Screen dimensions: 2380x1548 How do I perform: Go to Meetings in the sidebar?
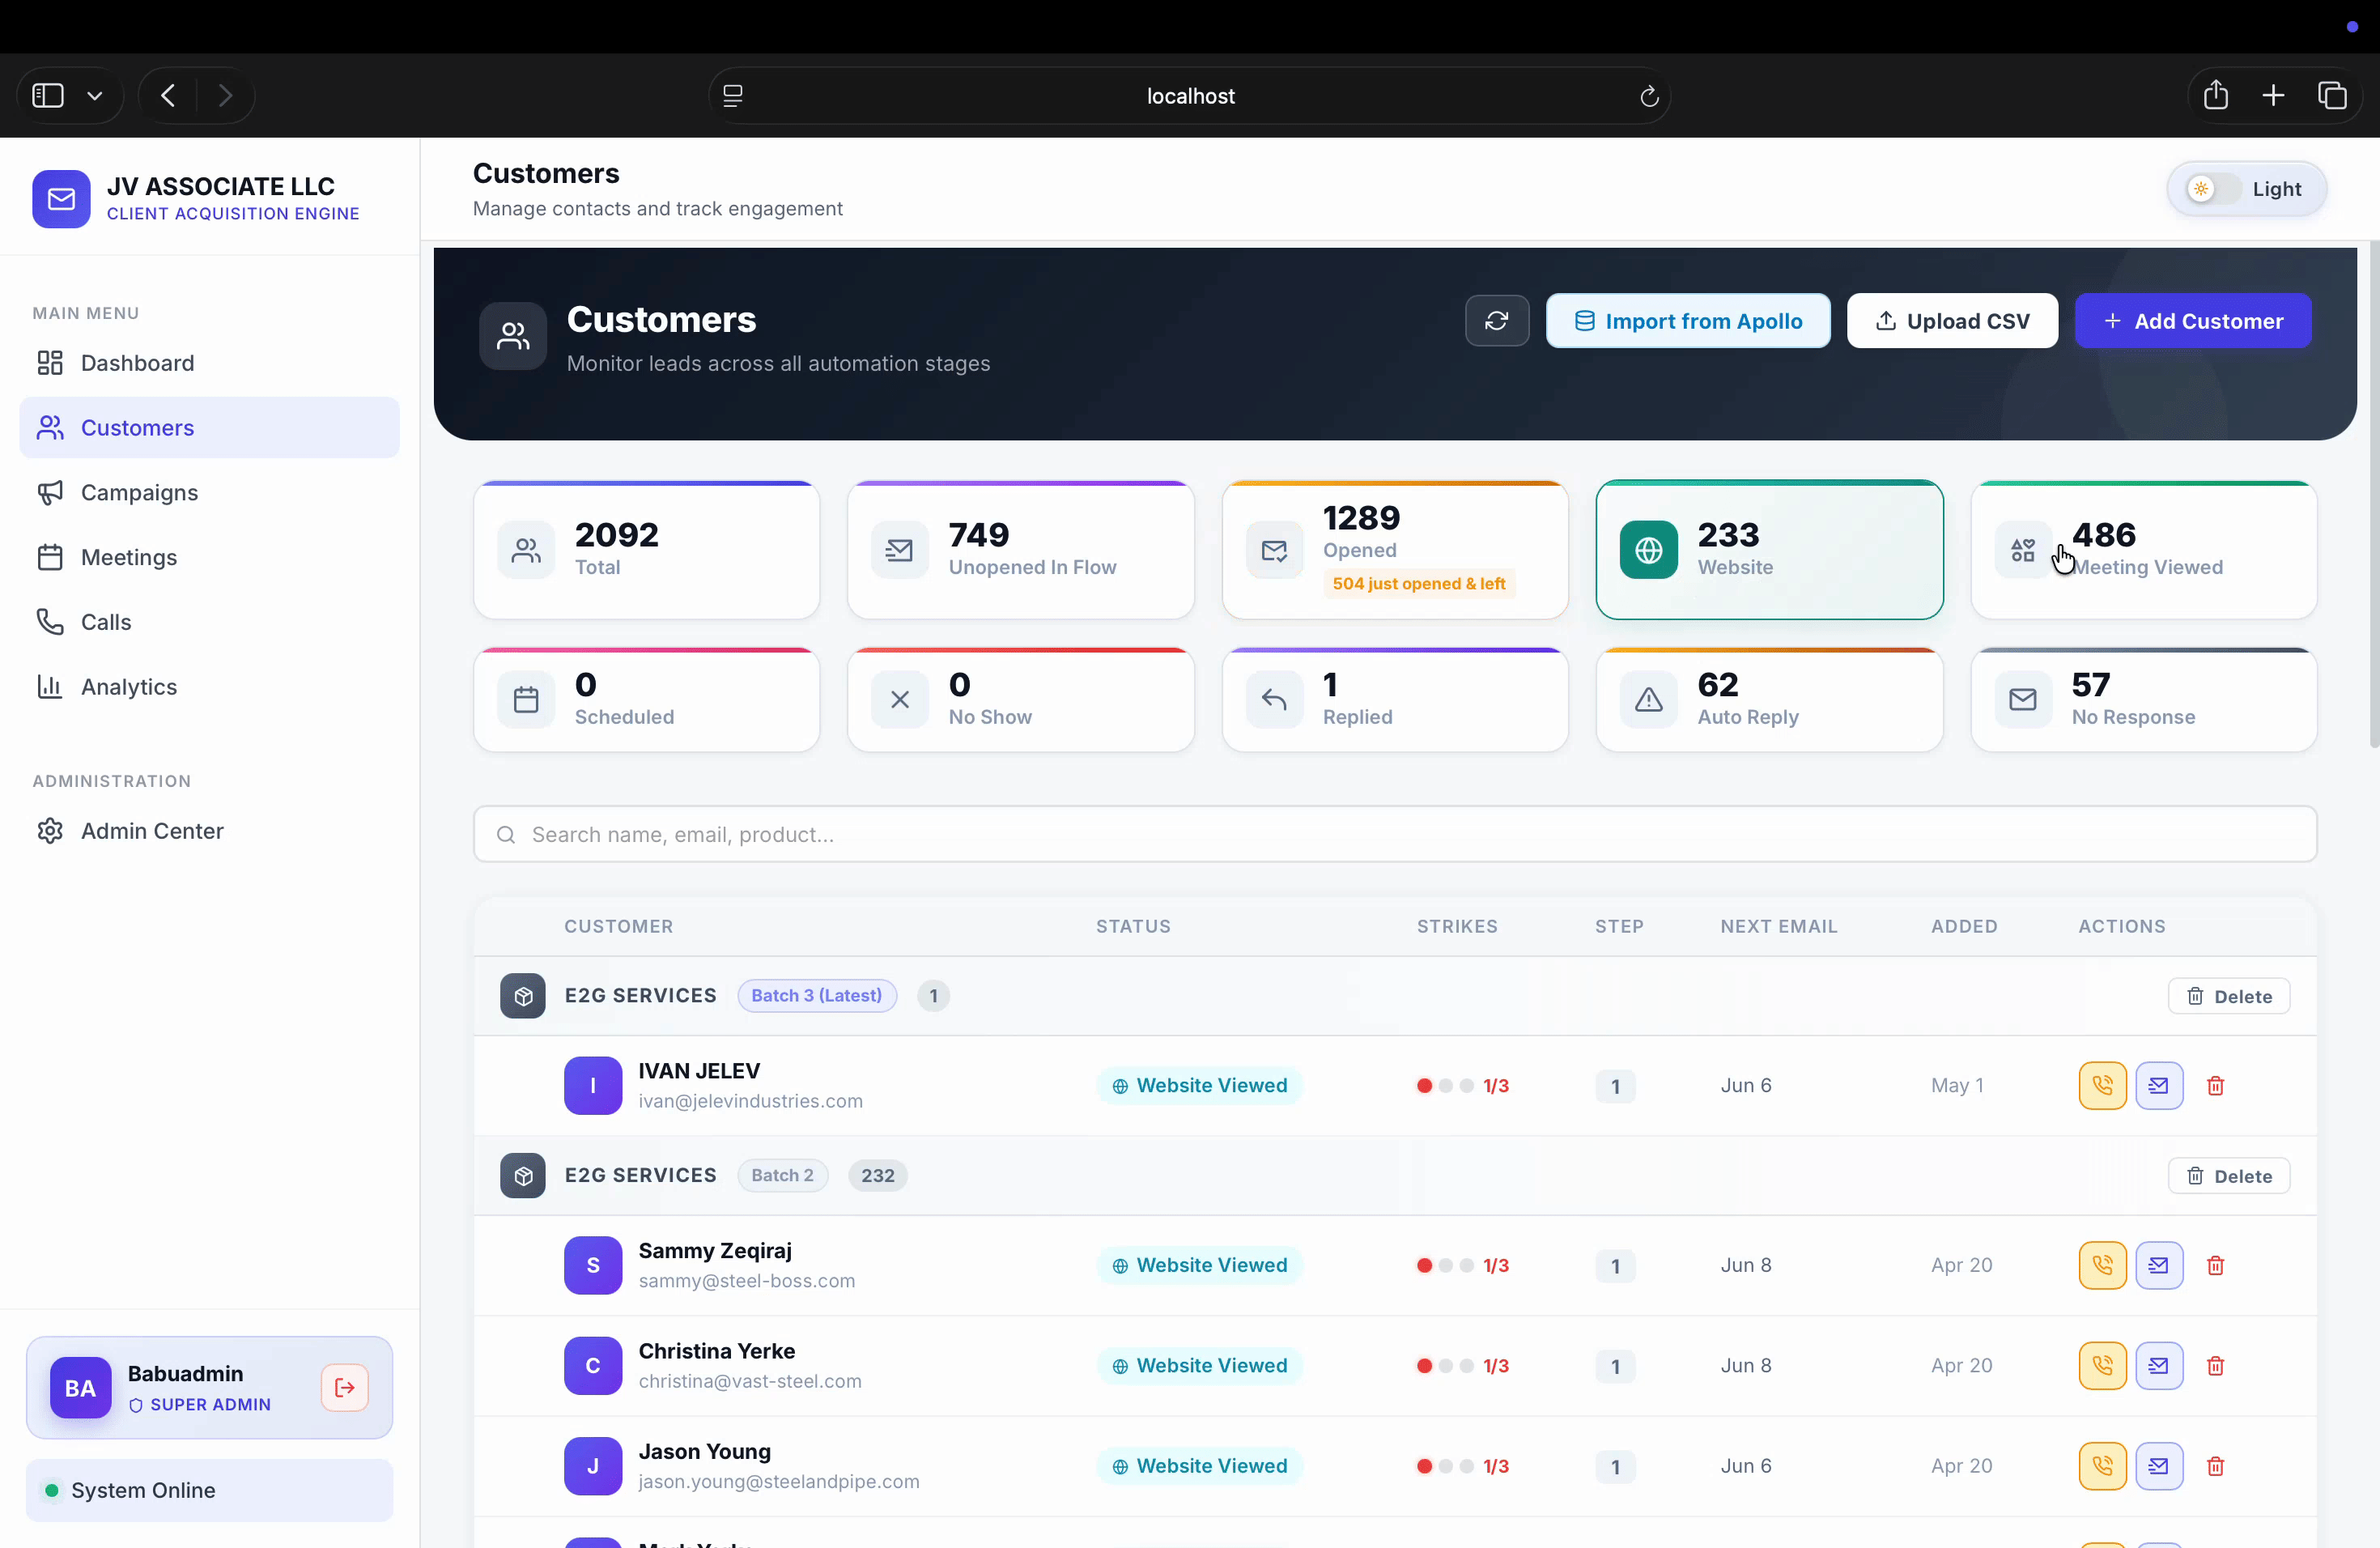tap(209, 557)
